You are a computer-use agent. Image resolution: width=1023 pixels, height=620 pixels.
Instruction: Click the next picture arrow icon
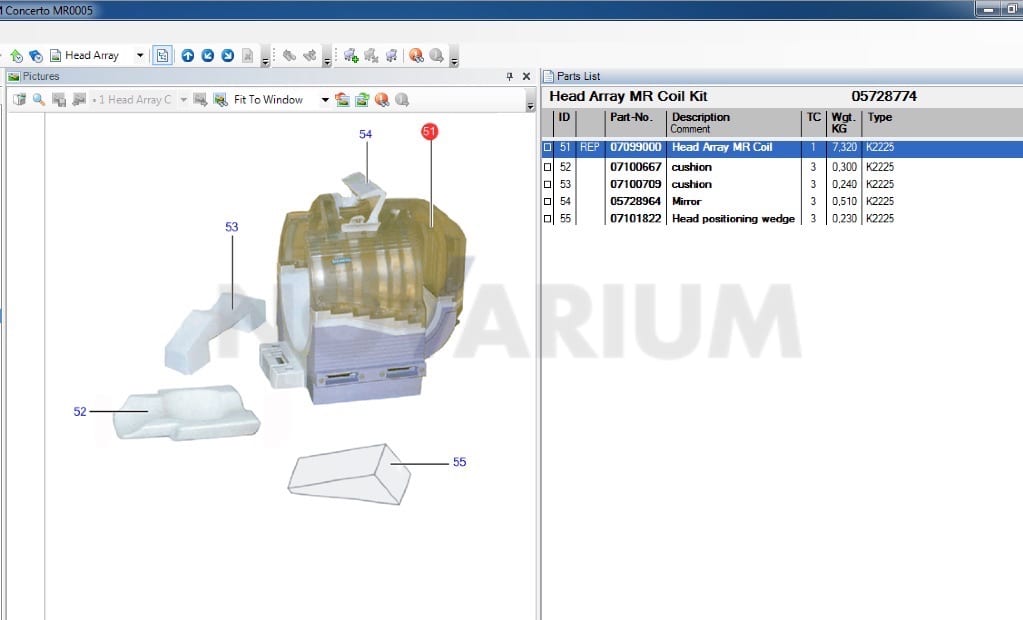(200, 100)
